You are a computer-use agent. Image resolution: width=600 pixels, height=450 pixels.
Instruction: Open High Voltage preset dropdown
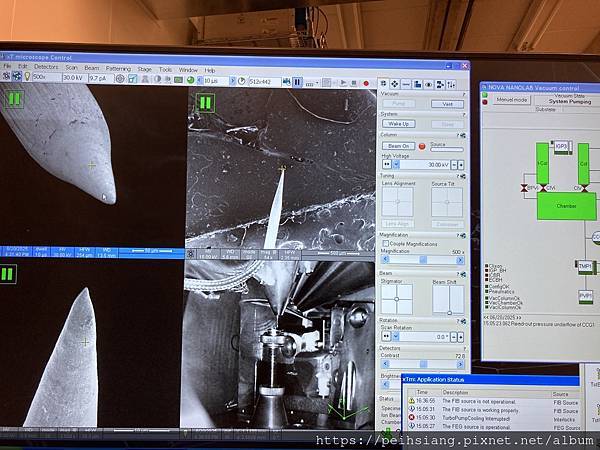(x=396, y=165)
